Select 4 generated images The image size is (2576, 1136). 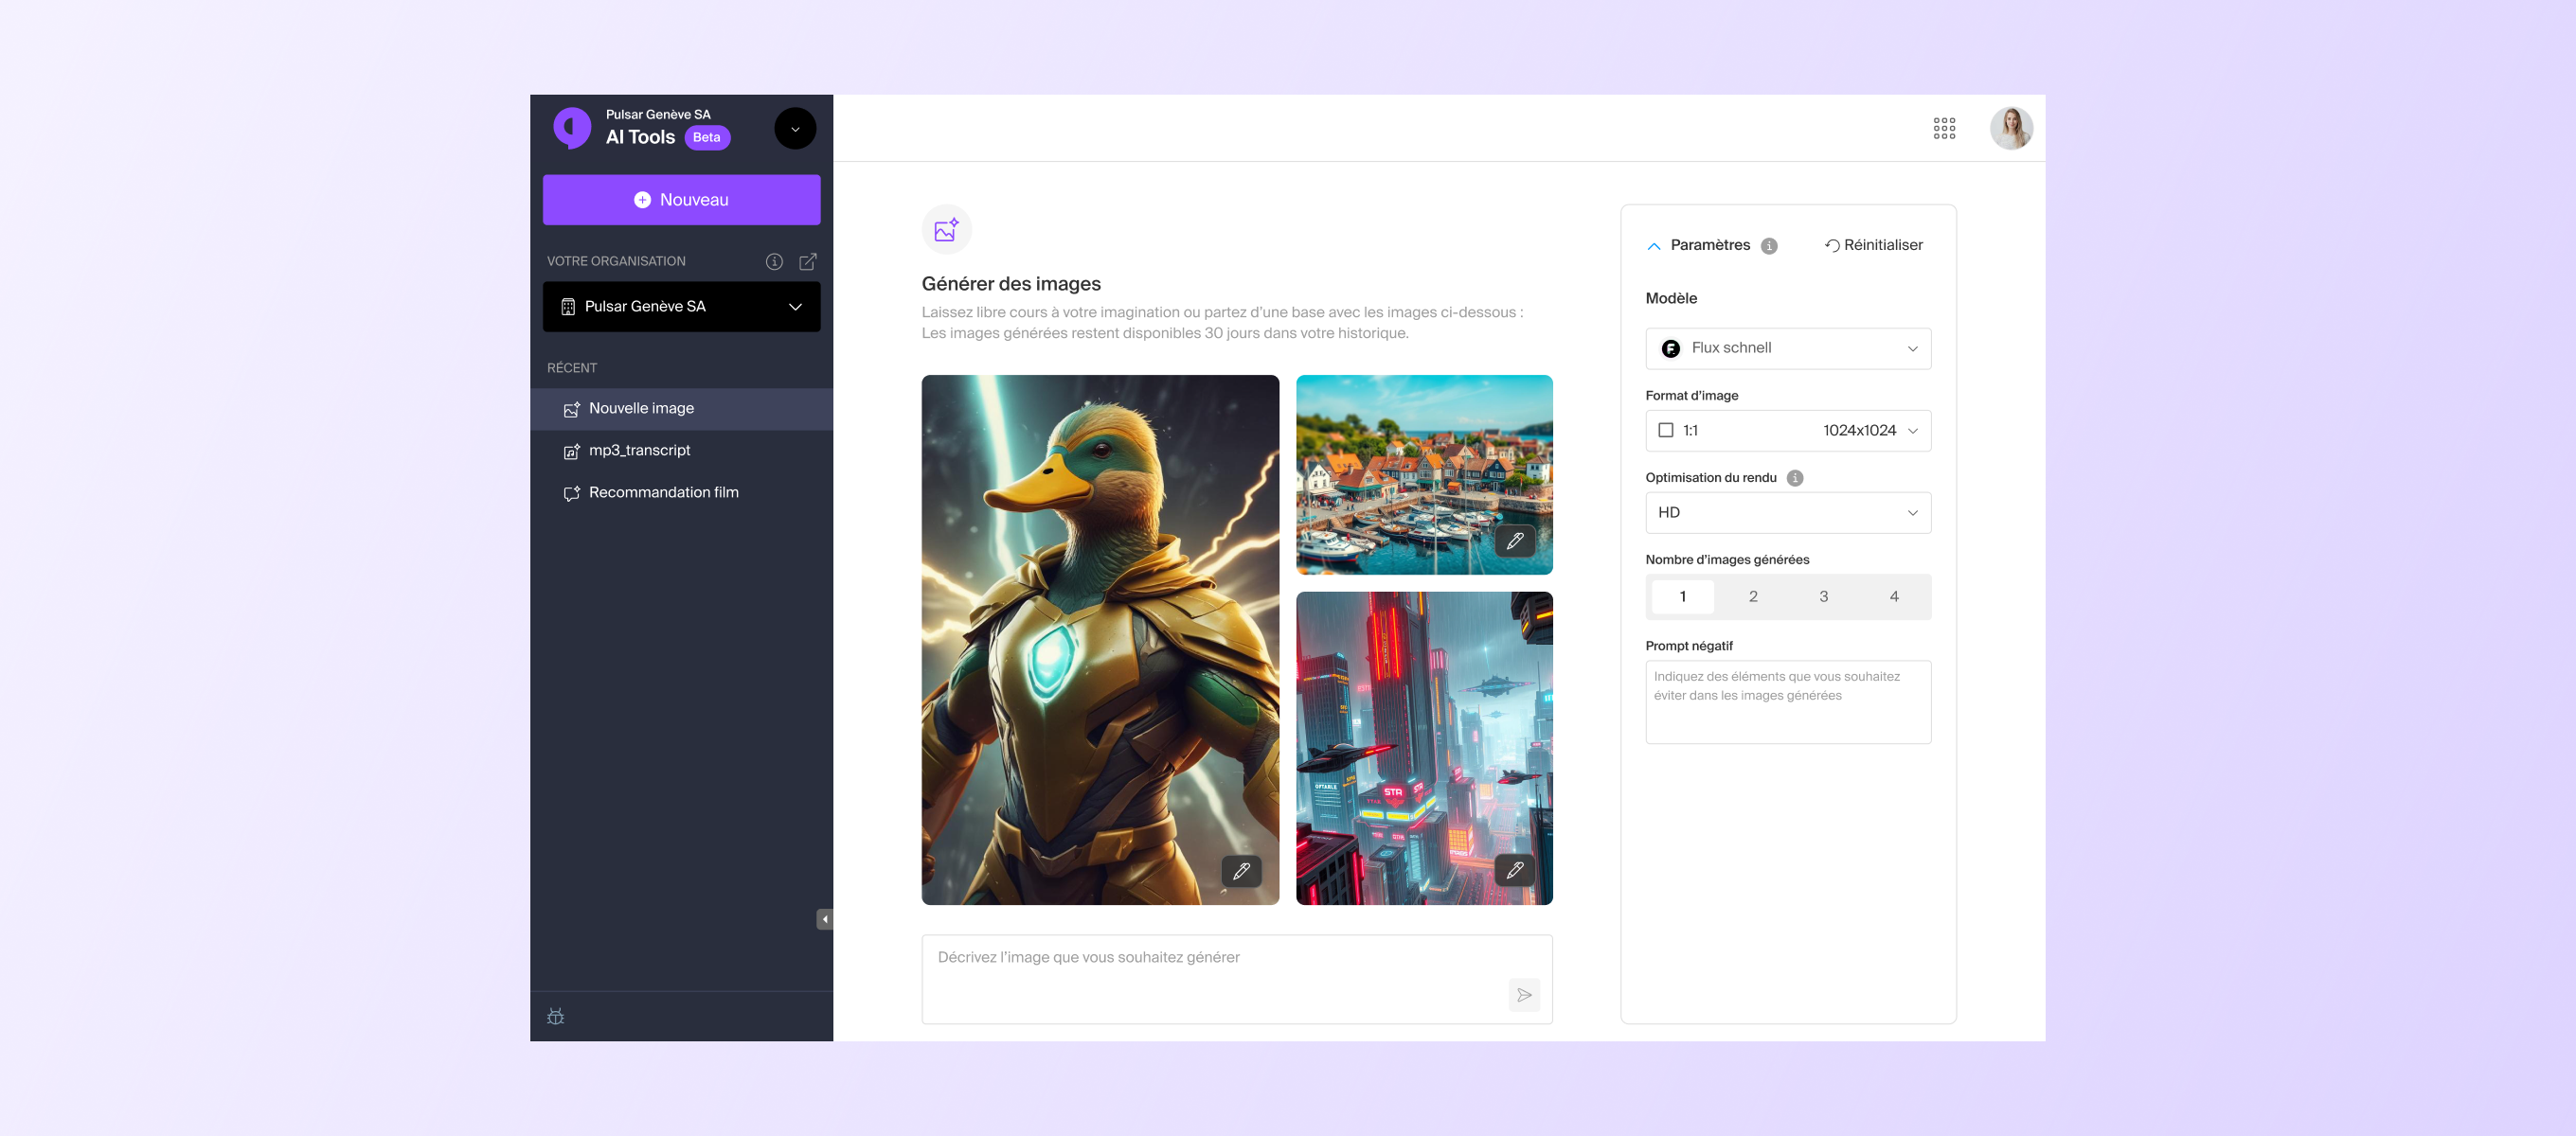point(1894,596)
